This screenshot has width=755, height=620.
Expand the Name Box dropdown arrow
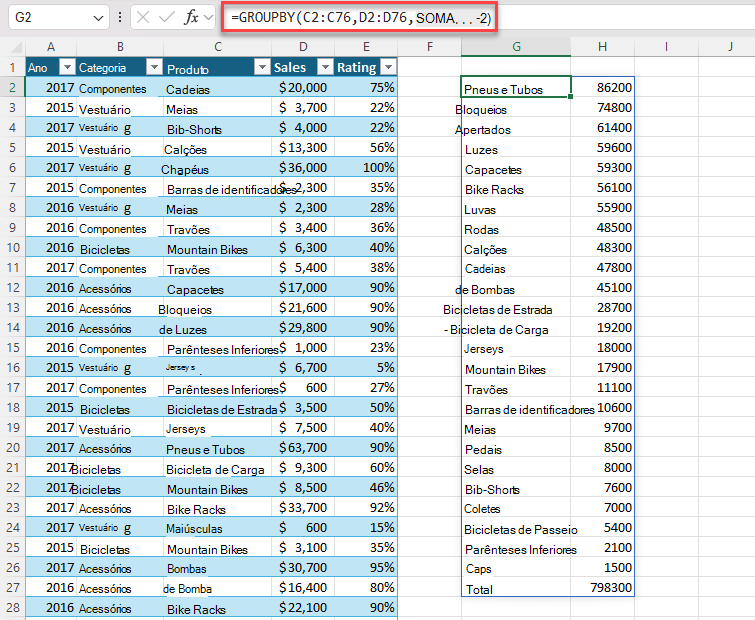[98, 18]
